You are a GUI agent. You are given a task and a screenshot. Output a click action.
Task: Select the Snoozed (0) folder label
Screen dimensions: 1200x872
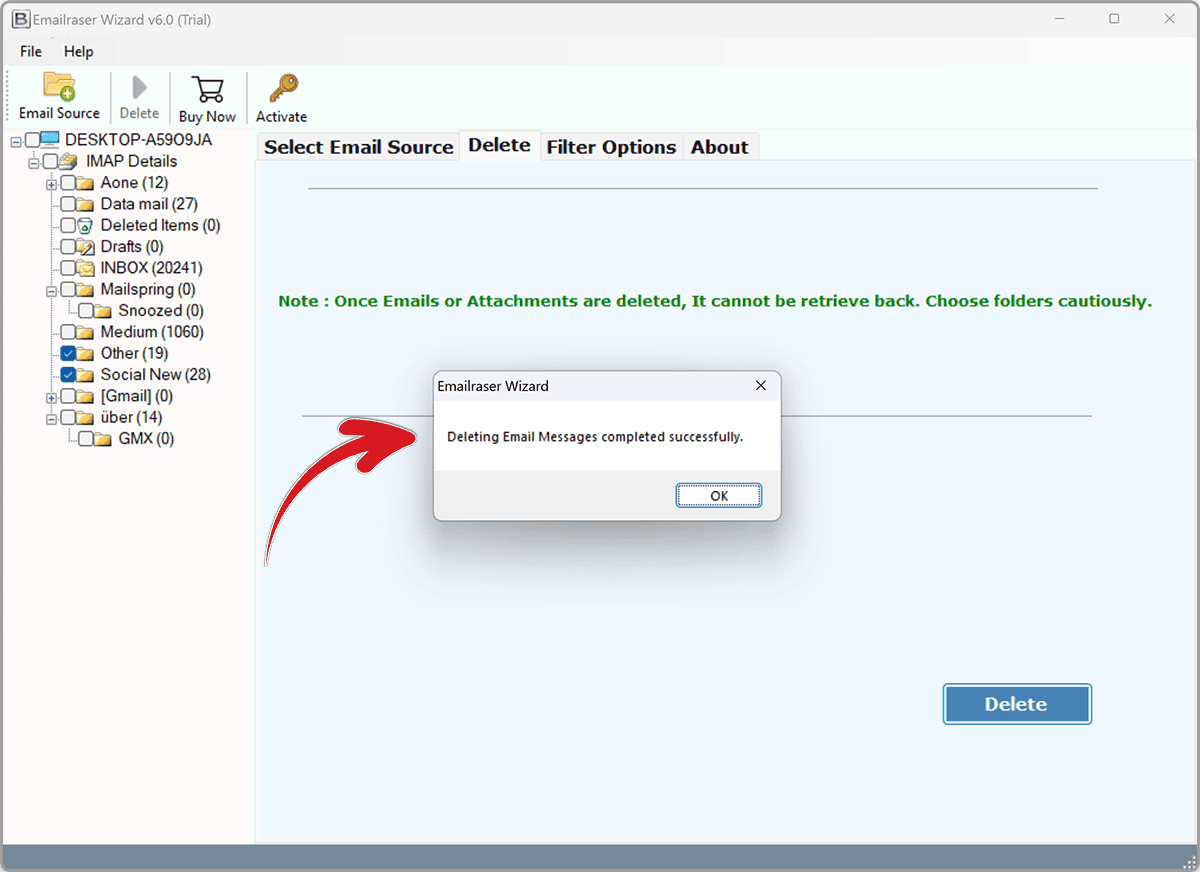point(161,311)
